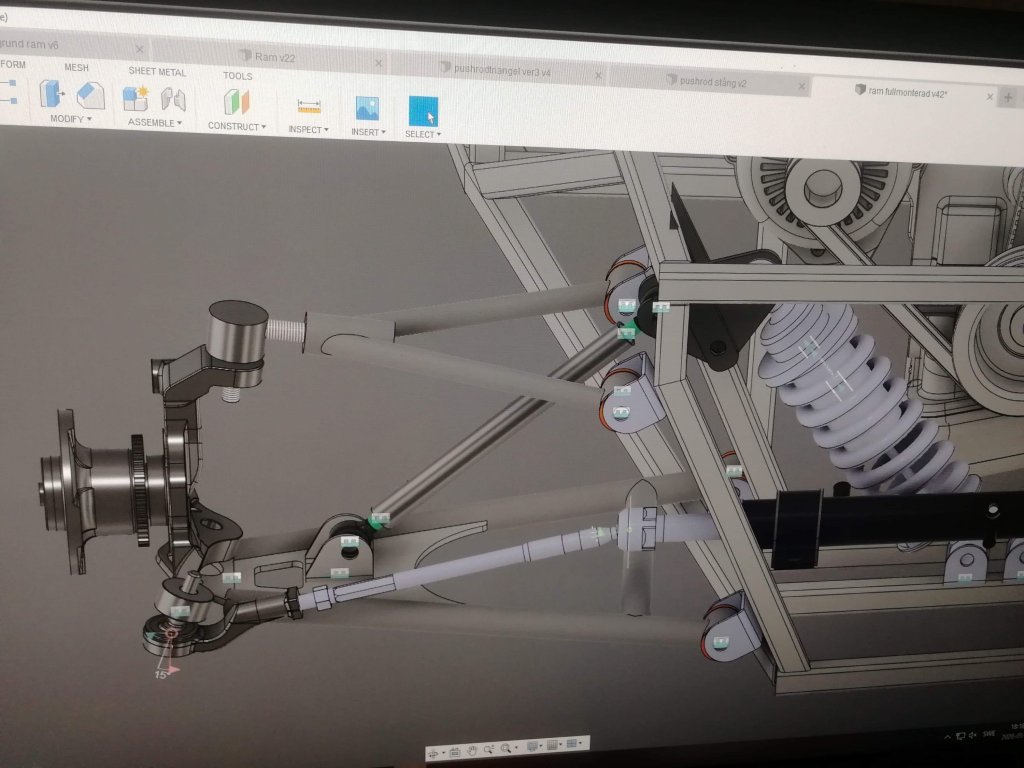The image size is (1024, 768).
Task: Click the Pan hand icon in navigation bar
Action: coord(471,749)
